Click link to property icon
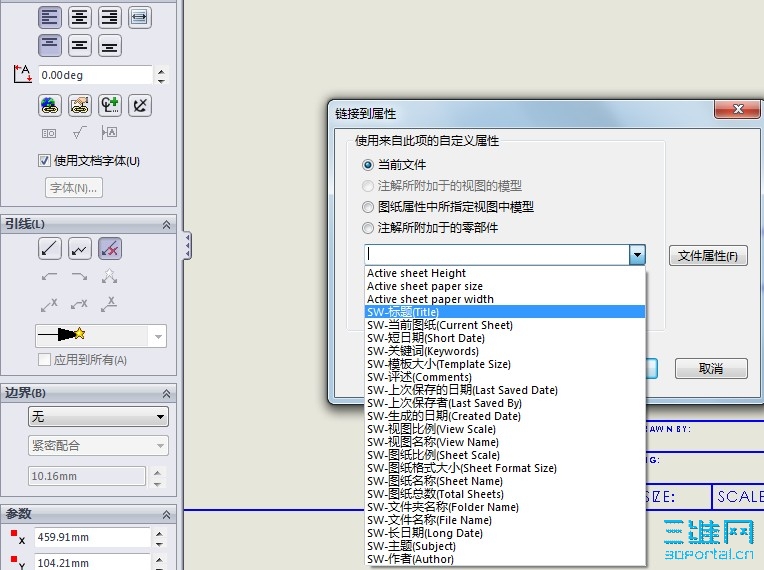The height and width of the screenshot is (570, 764). pyautogui.click(x=80, y=105)
